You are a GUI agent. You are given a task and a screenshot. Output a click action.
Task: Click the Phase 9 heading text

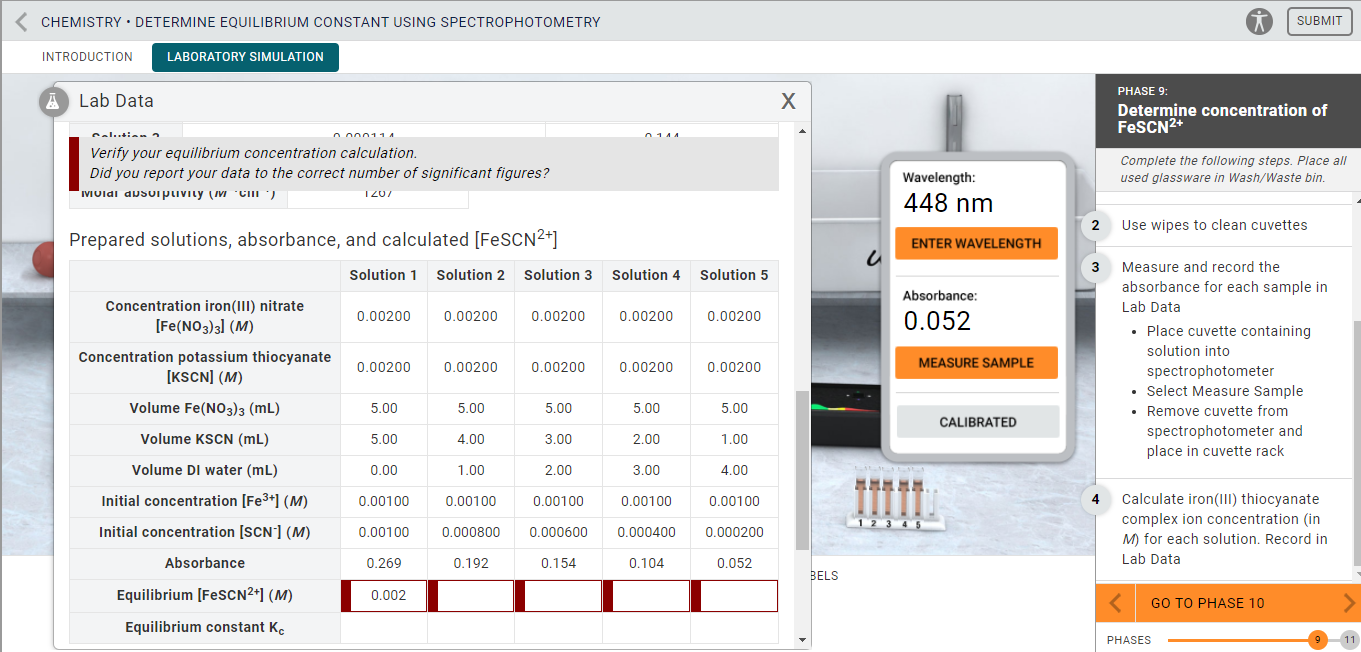coord(1222,118)
